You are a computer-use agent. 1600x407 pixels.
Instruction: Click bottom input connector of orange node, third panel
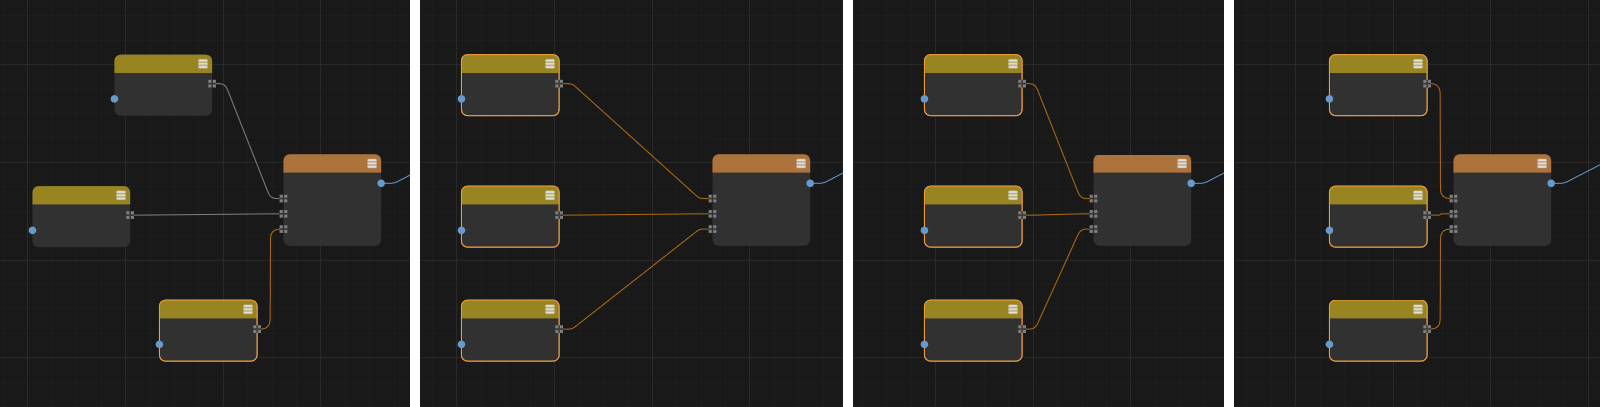pyautogui.click(x=1093, y=229)
